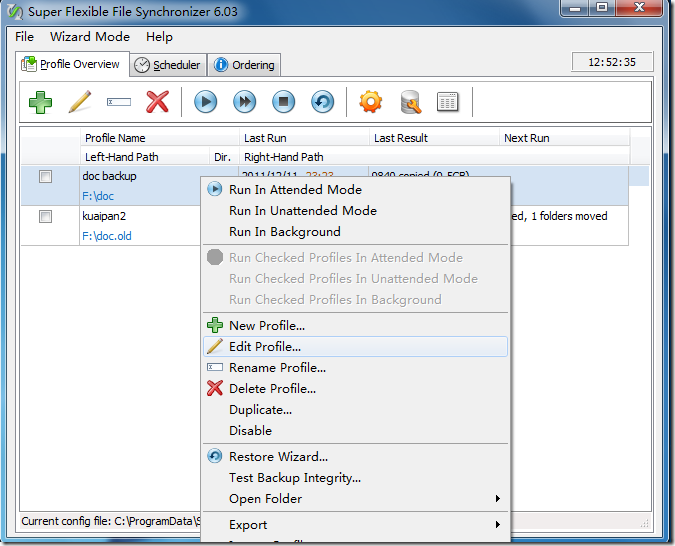Click the Profile Name column header

(159, 138)
